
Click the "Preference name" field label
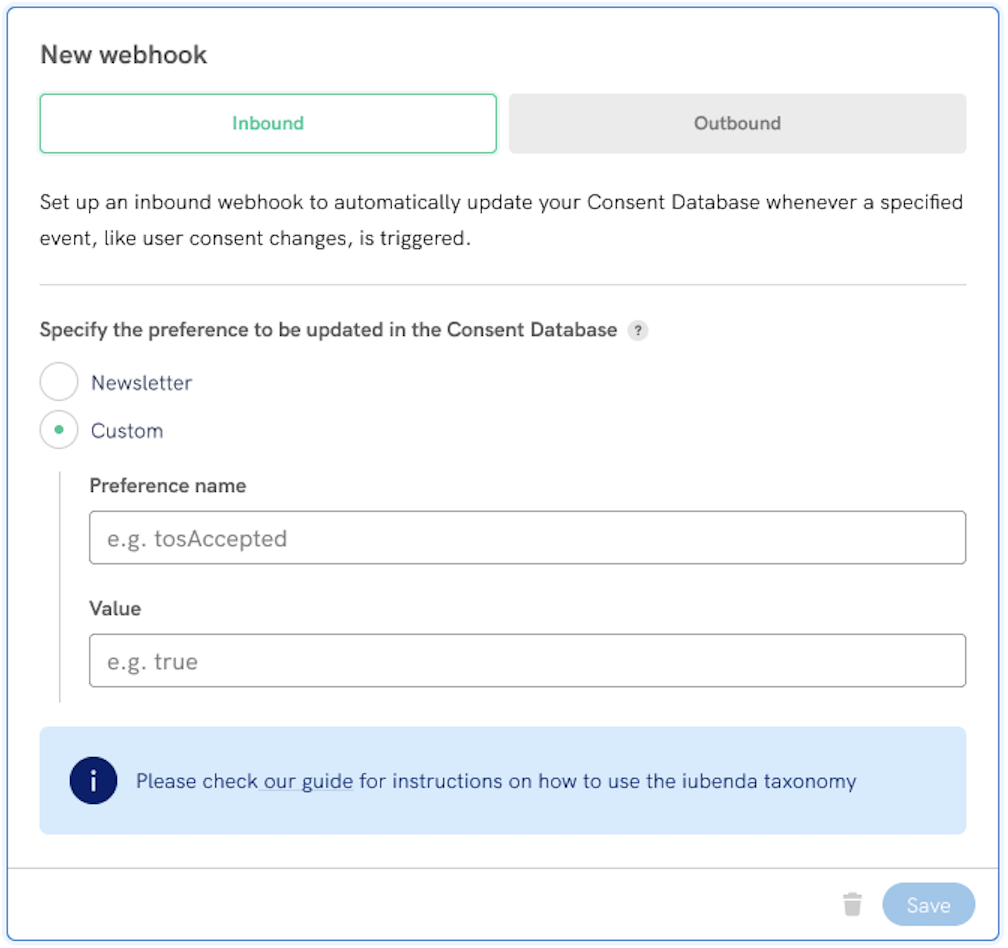(168, 486)
